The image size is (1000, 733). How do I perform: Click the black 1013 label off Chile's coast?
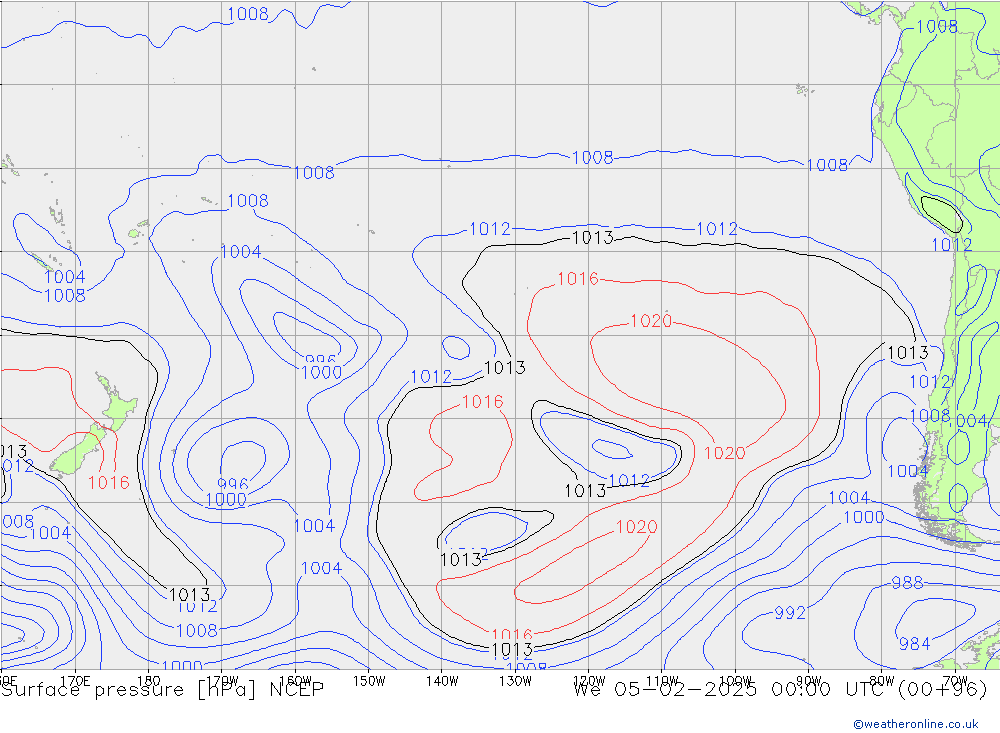(908, 353)
